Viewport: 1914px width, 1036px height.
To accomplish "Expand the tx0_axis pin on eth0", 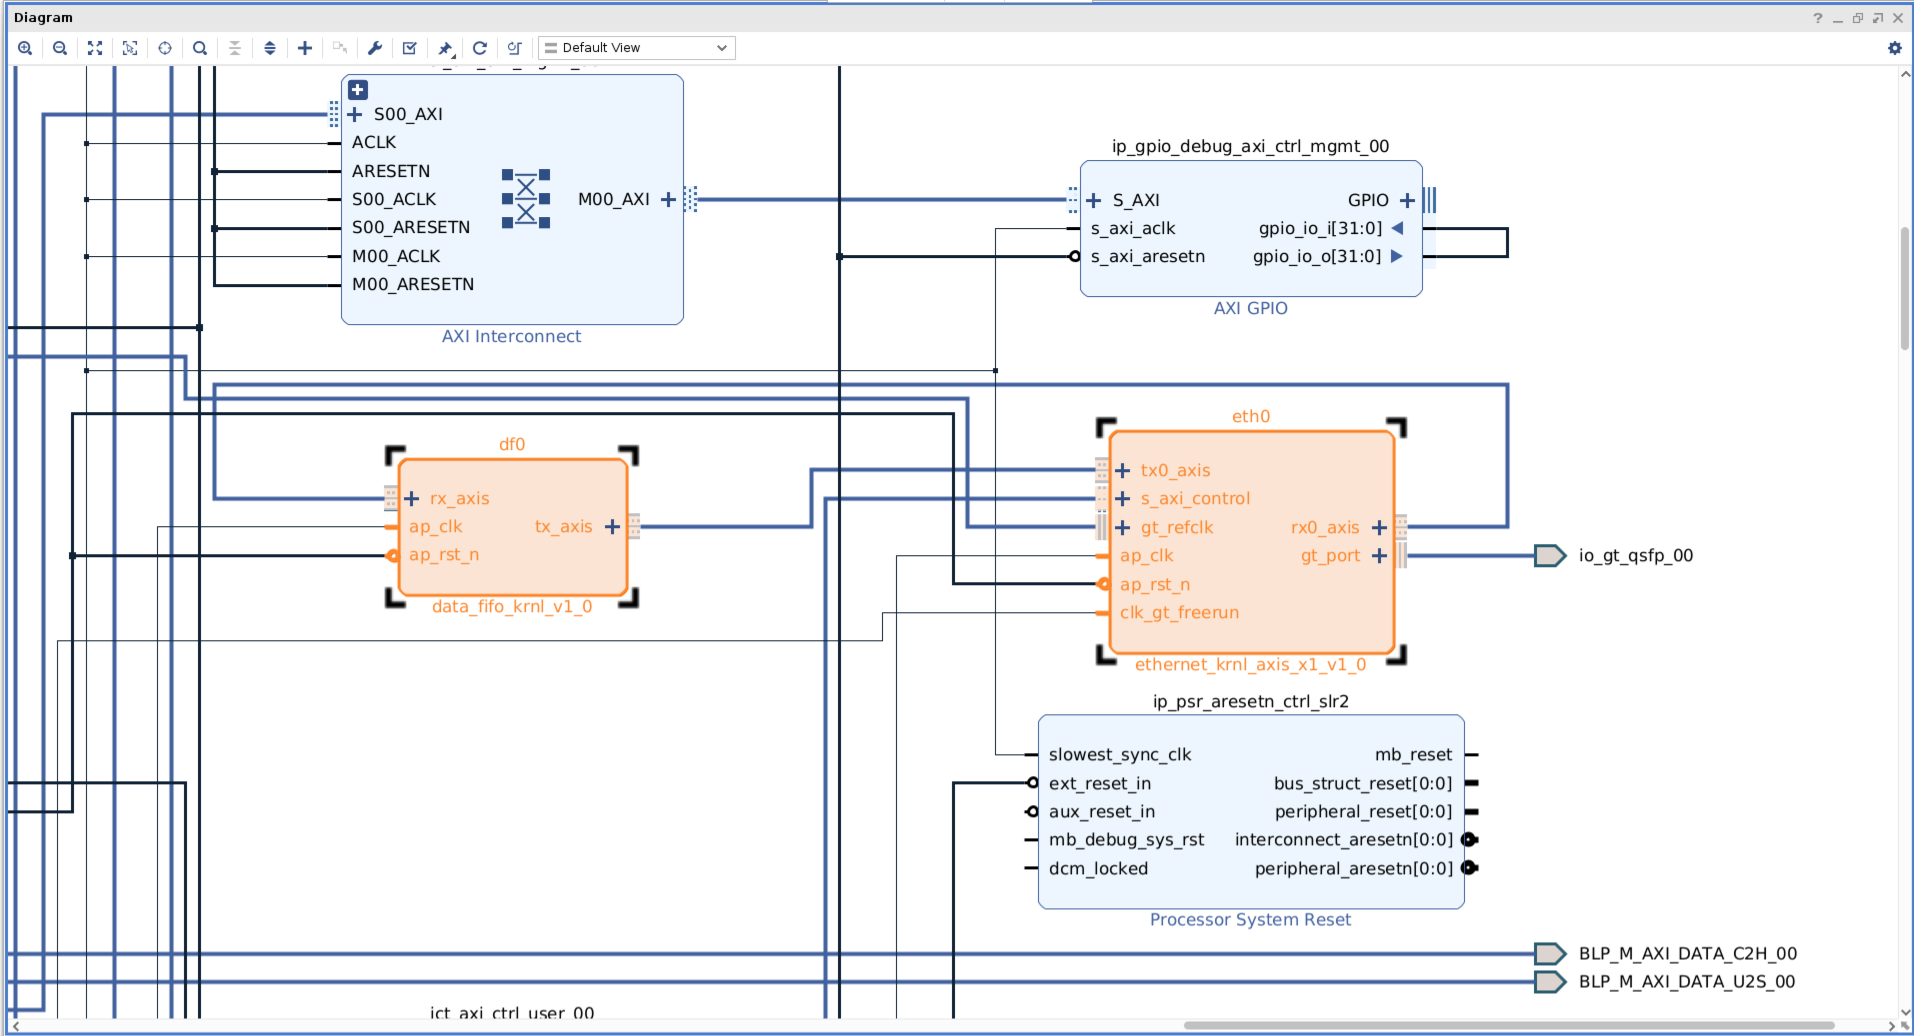I will pos(1122,470).
